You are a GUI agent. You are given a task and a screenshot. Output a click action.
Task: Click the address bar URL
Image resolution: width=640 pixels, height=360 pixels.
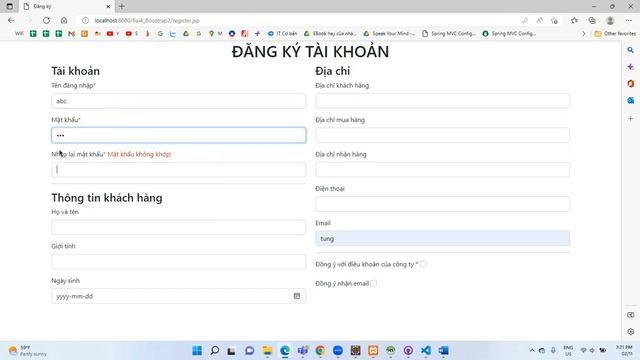pos(147,20)
